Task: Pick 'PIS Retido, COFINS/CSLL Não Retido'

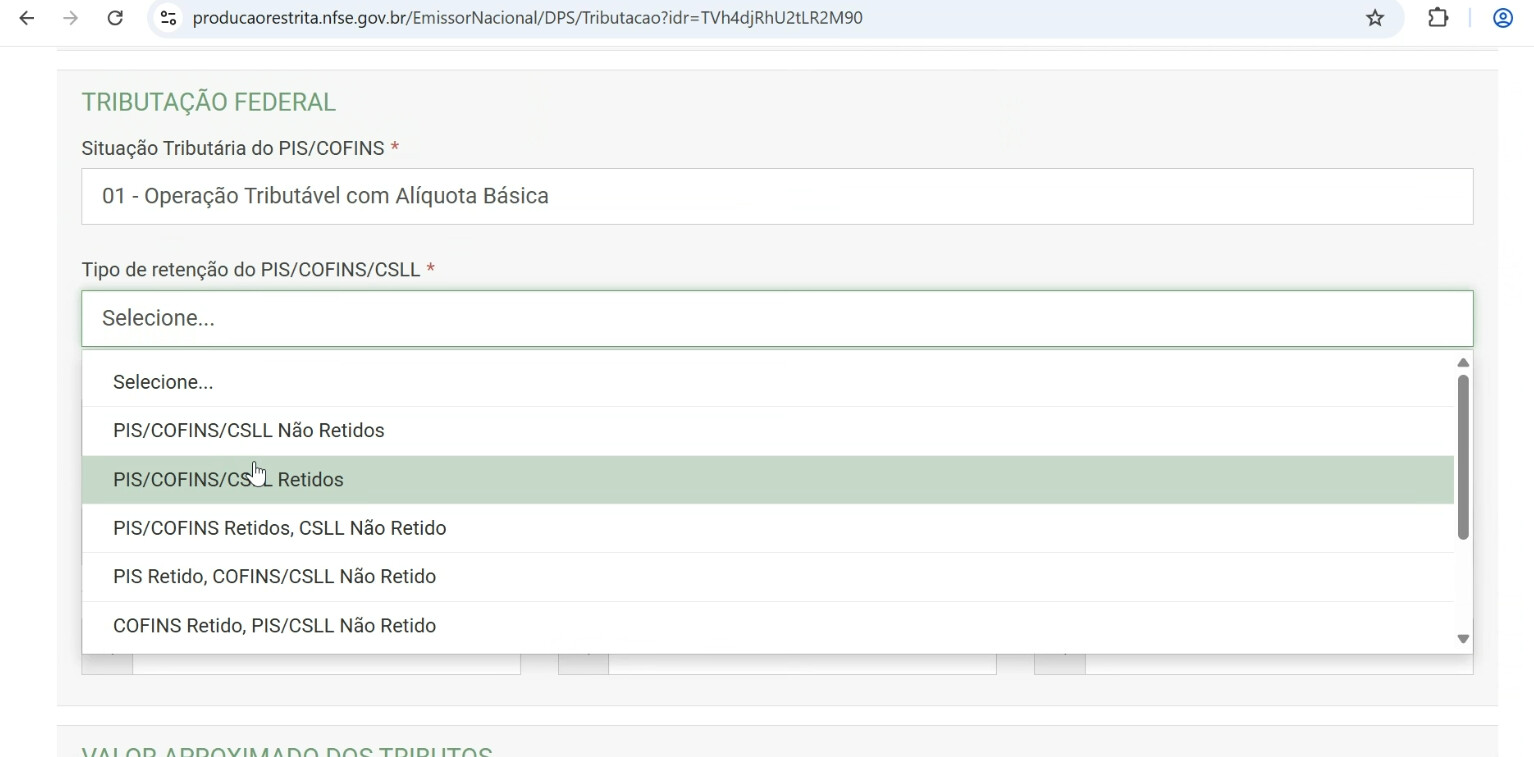Action: 274,577
